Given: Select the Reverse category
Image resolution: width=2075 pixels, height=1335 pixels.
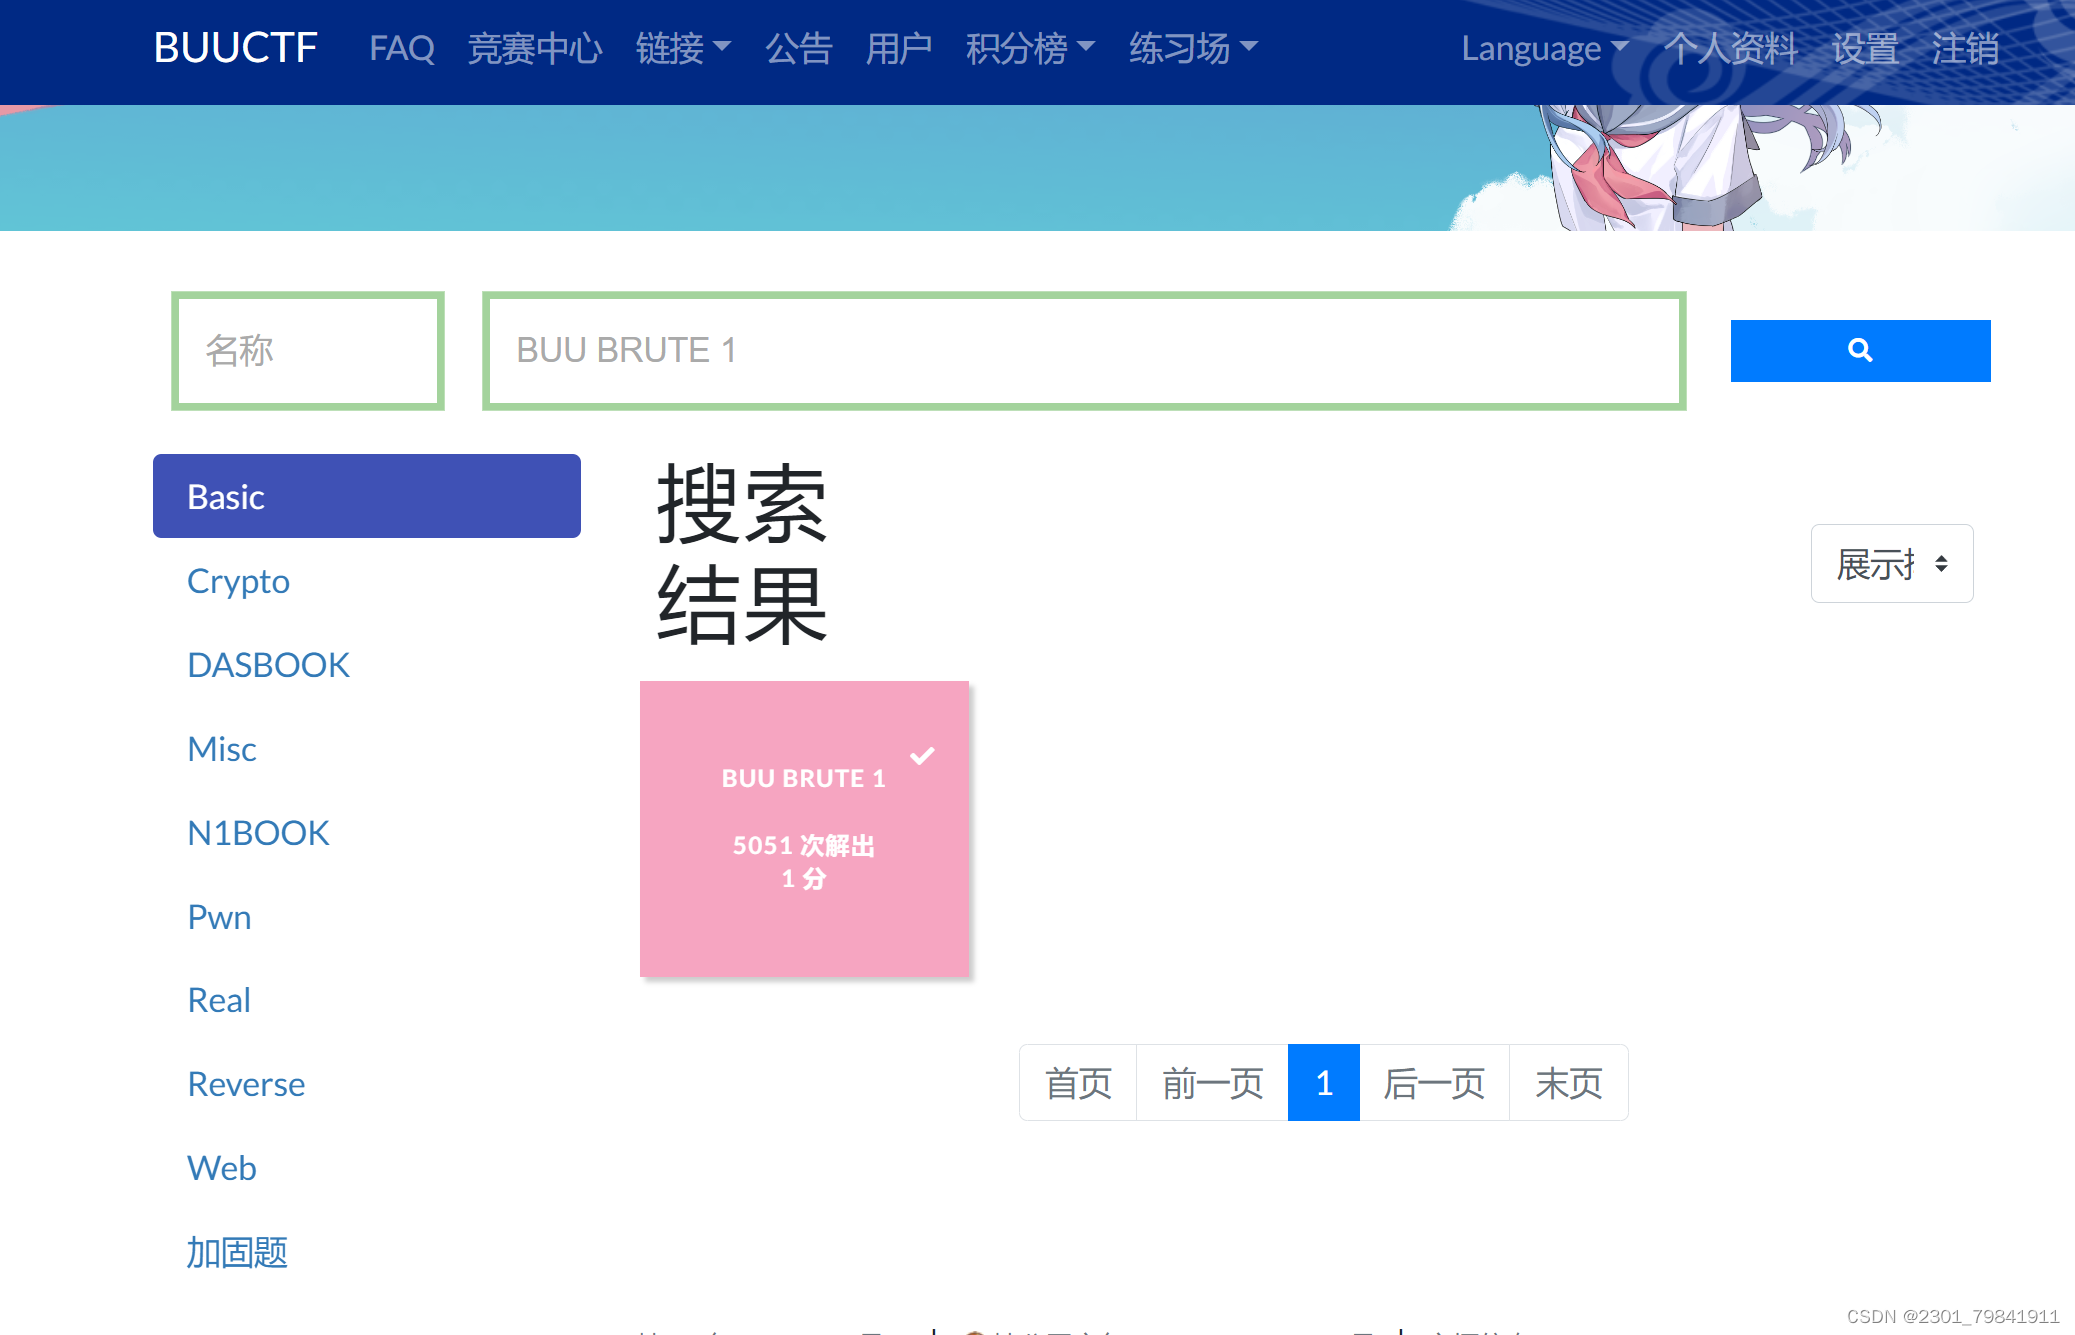Looking at the screenshot, I should pyautogui.click(x=246, y=1084).
